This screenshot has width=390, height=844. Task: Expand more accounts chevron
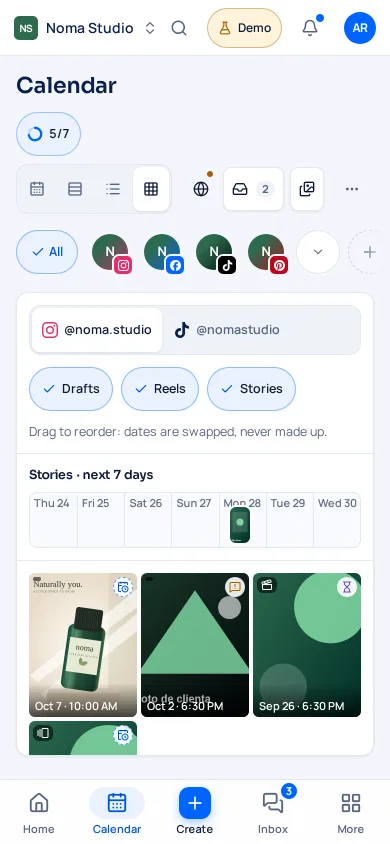click(318, 252)
